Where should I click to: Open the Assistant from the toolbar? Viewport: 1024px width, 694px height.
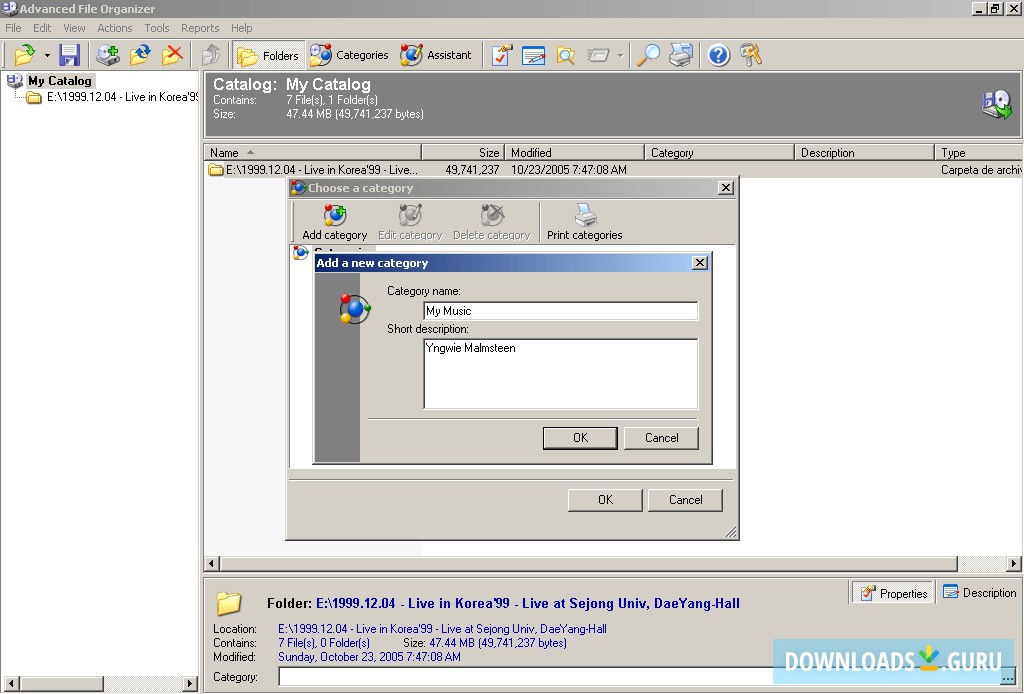click(x=436, y=55)
